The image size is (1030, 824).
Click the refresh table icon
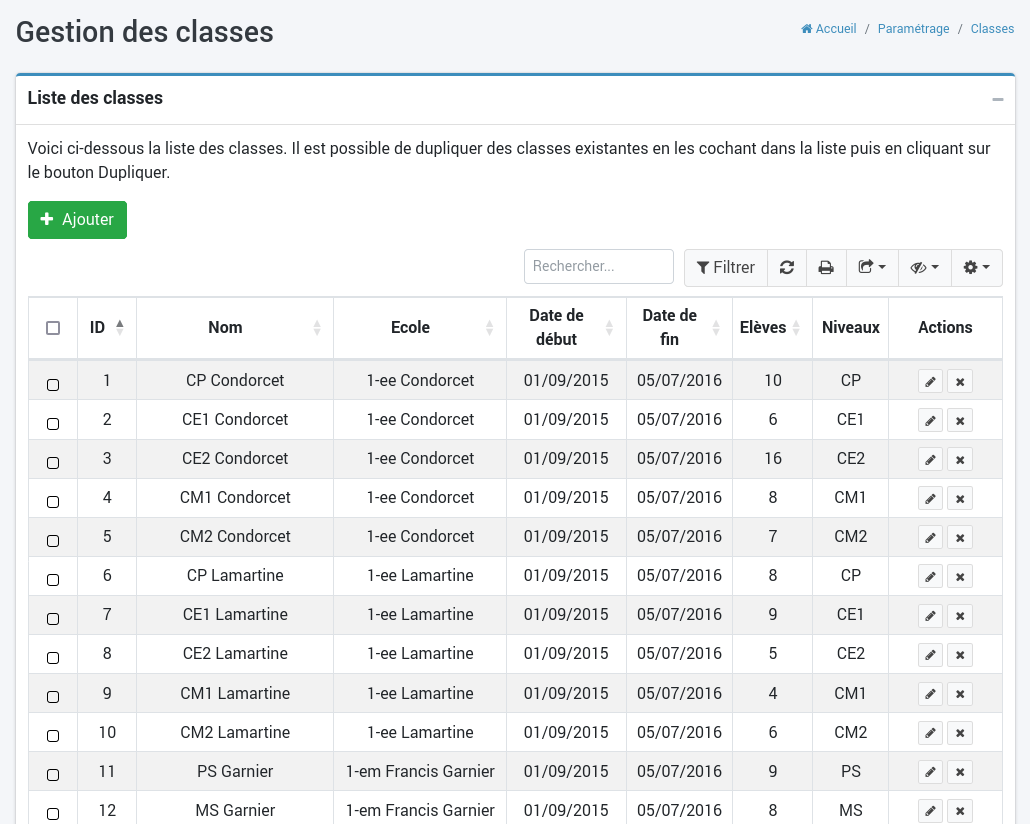(x=787, y=267)
